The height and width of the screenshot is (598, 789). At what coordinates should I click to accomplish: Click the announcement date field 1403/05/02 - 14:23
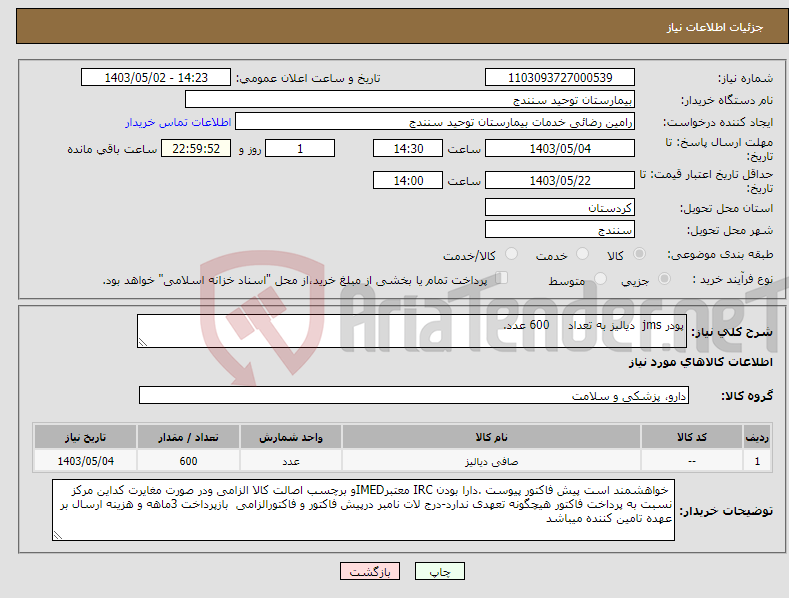click(156, 78)
